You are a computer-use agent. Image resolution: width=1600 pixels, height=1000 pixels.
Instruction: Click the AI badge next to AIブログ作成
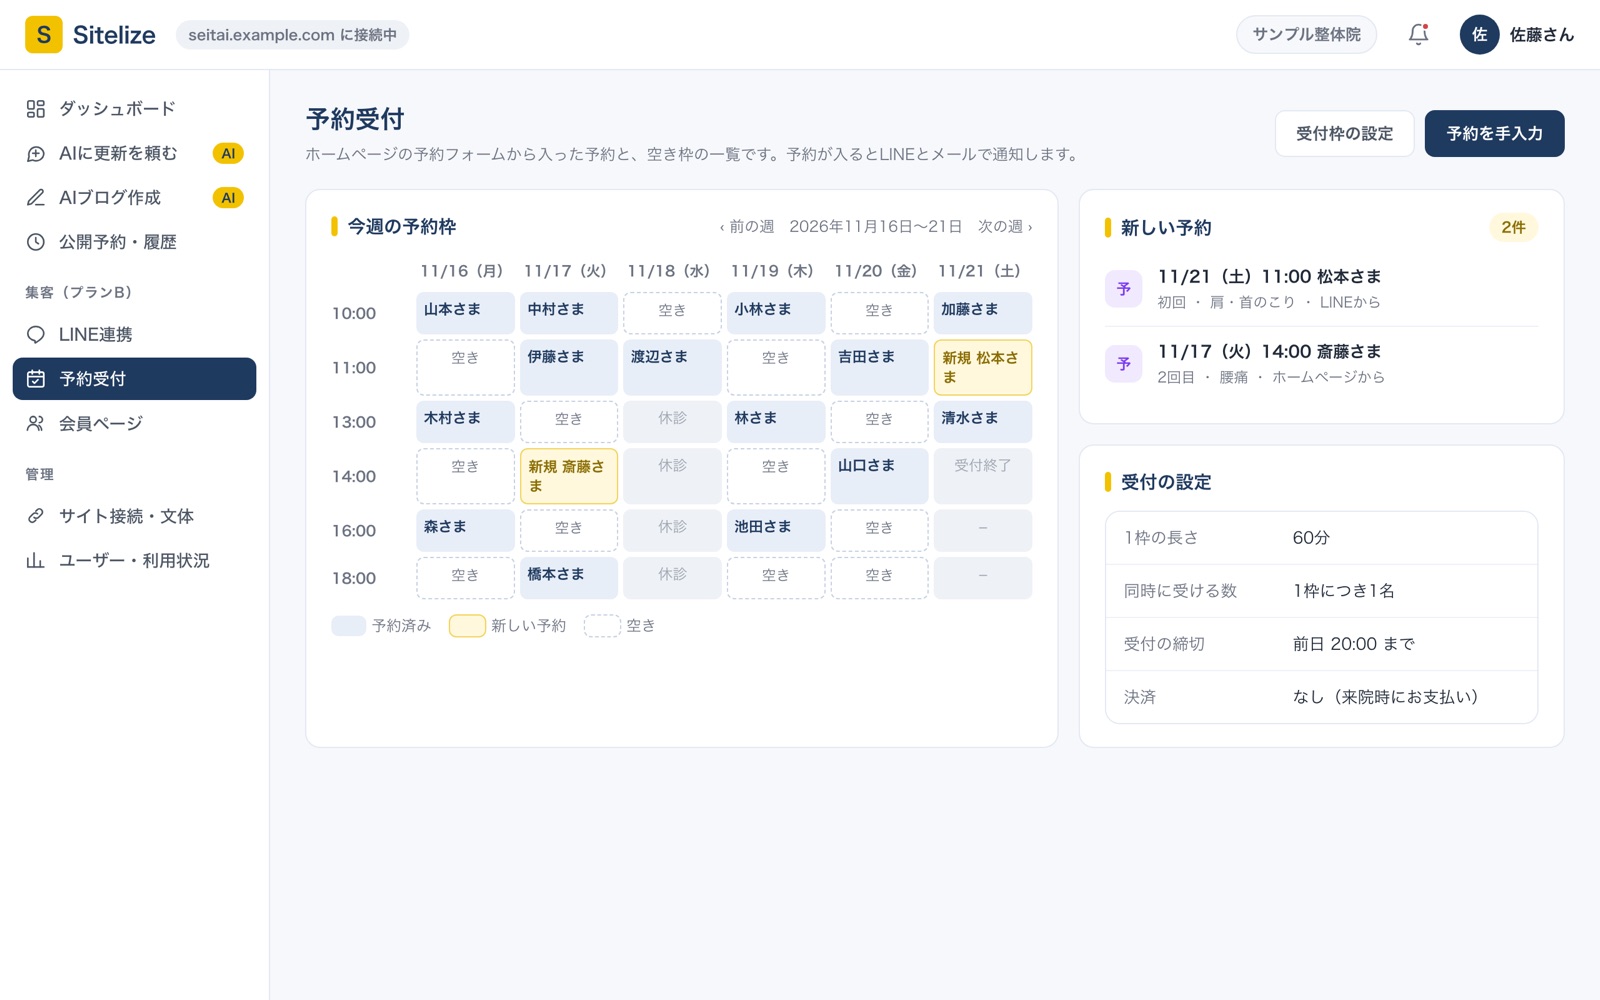pyautogui.click(x=228, y=198)
